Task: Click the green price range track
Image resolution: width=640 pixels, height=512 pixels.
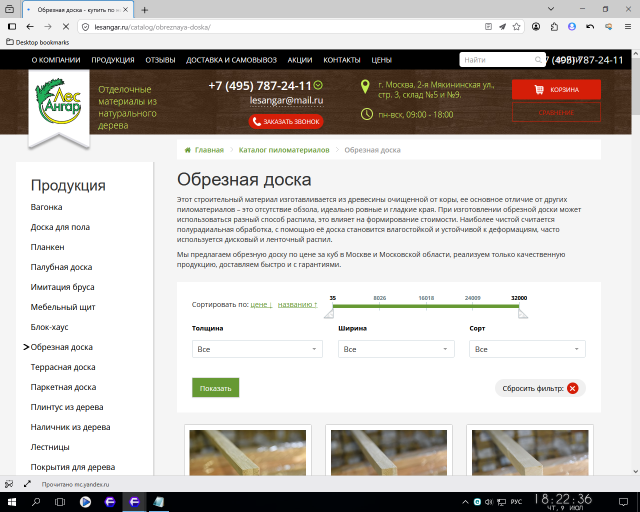Action: pos(426,306)
